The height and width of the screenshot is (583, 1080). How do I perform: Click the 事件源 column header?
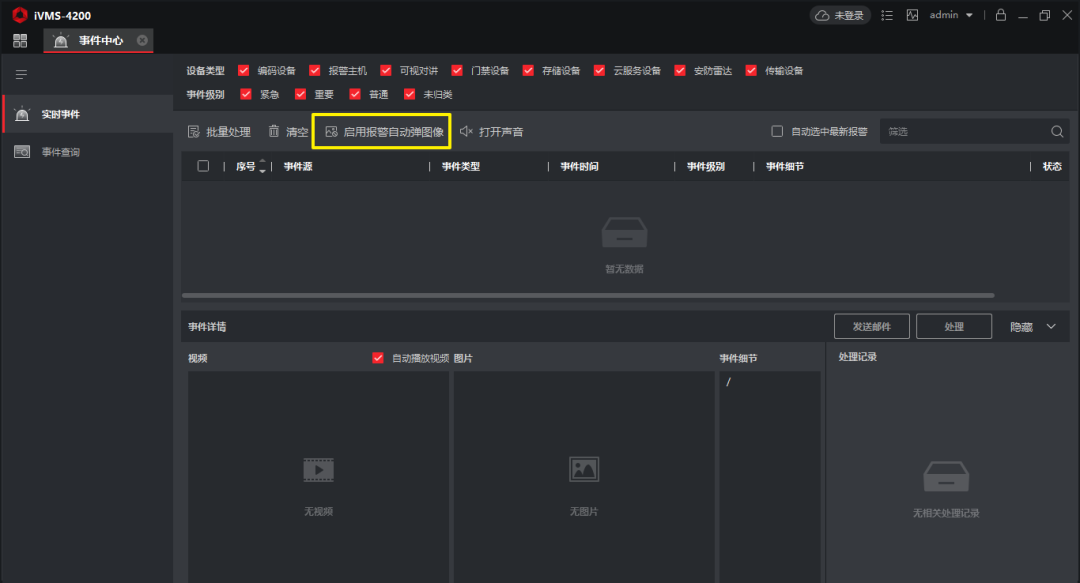click(298, 166)
